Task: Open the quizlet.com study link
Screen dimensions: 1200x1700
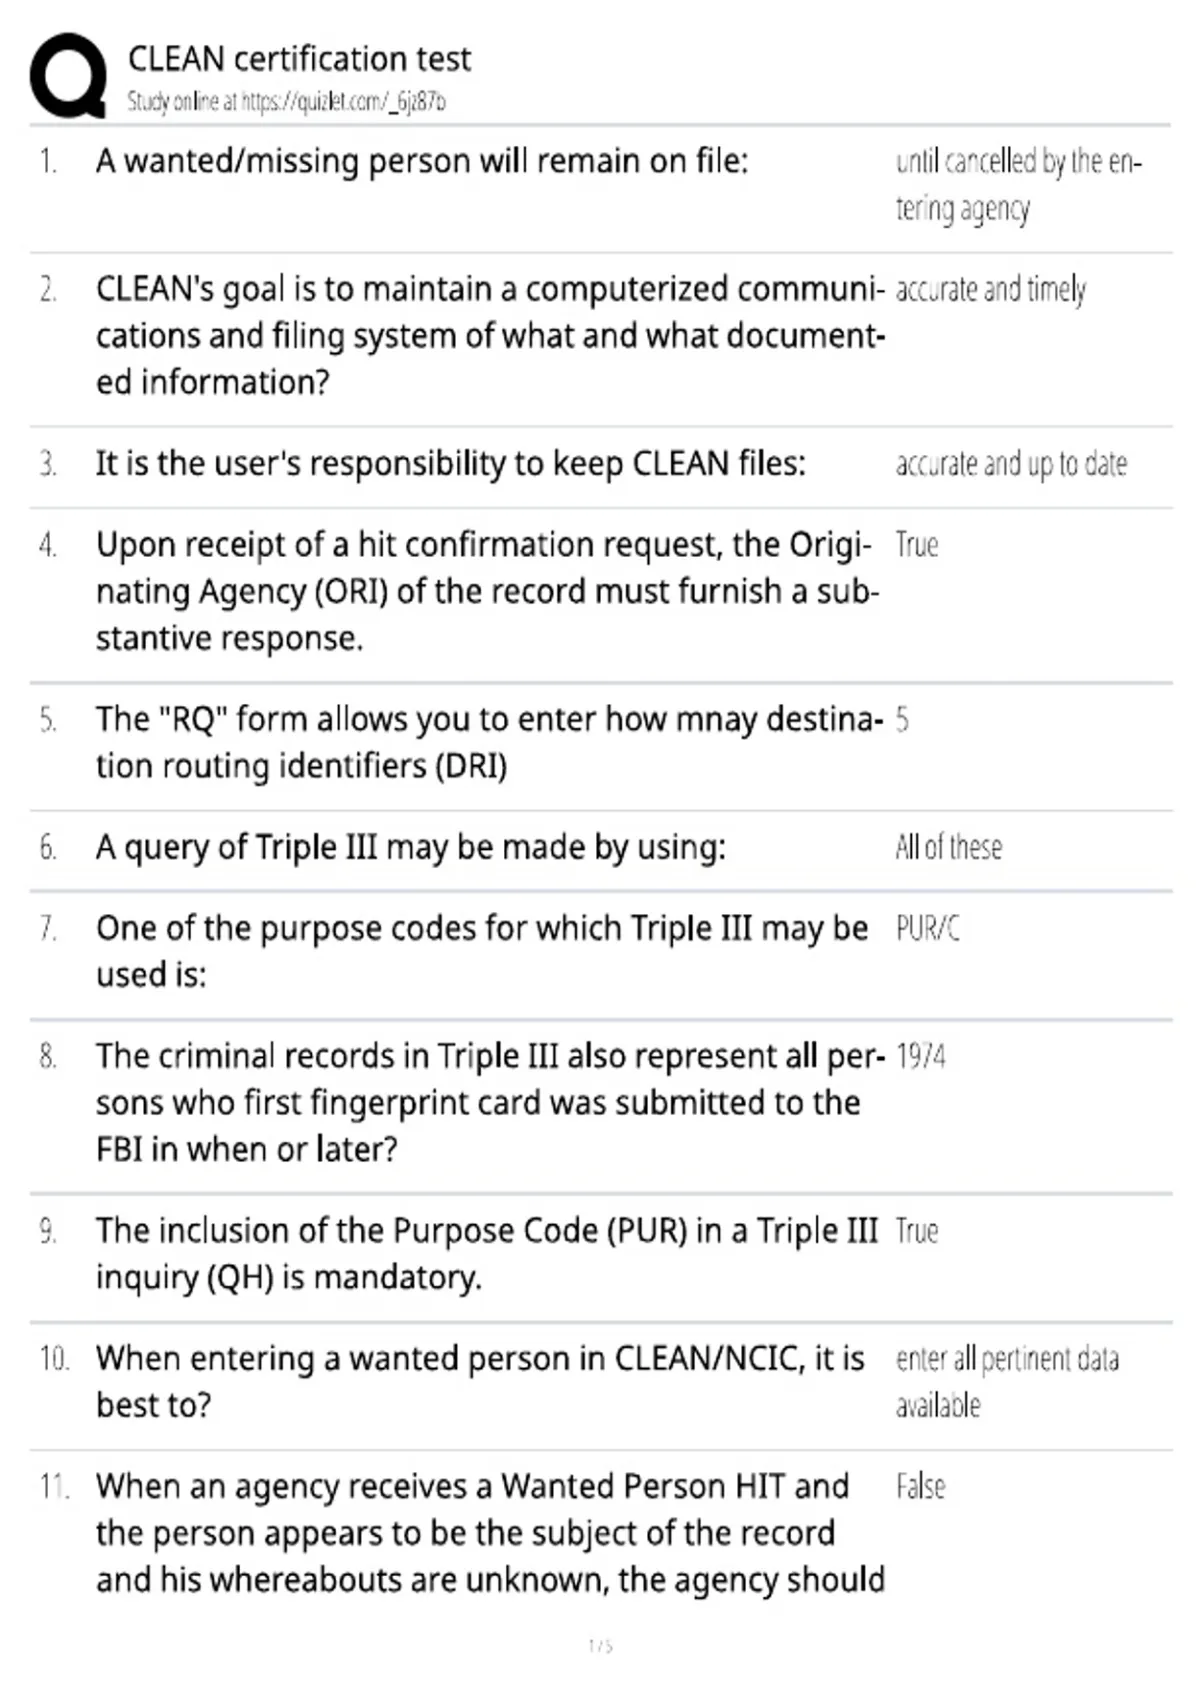Action: [x=342, y=101]
